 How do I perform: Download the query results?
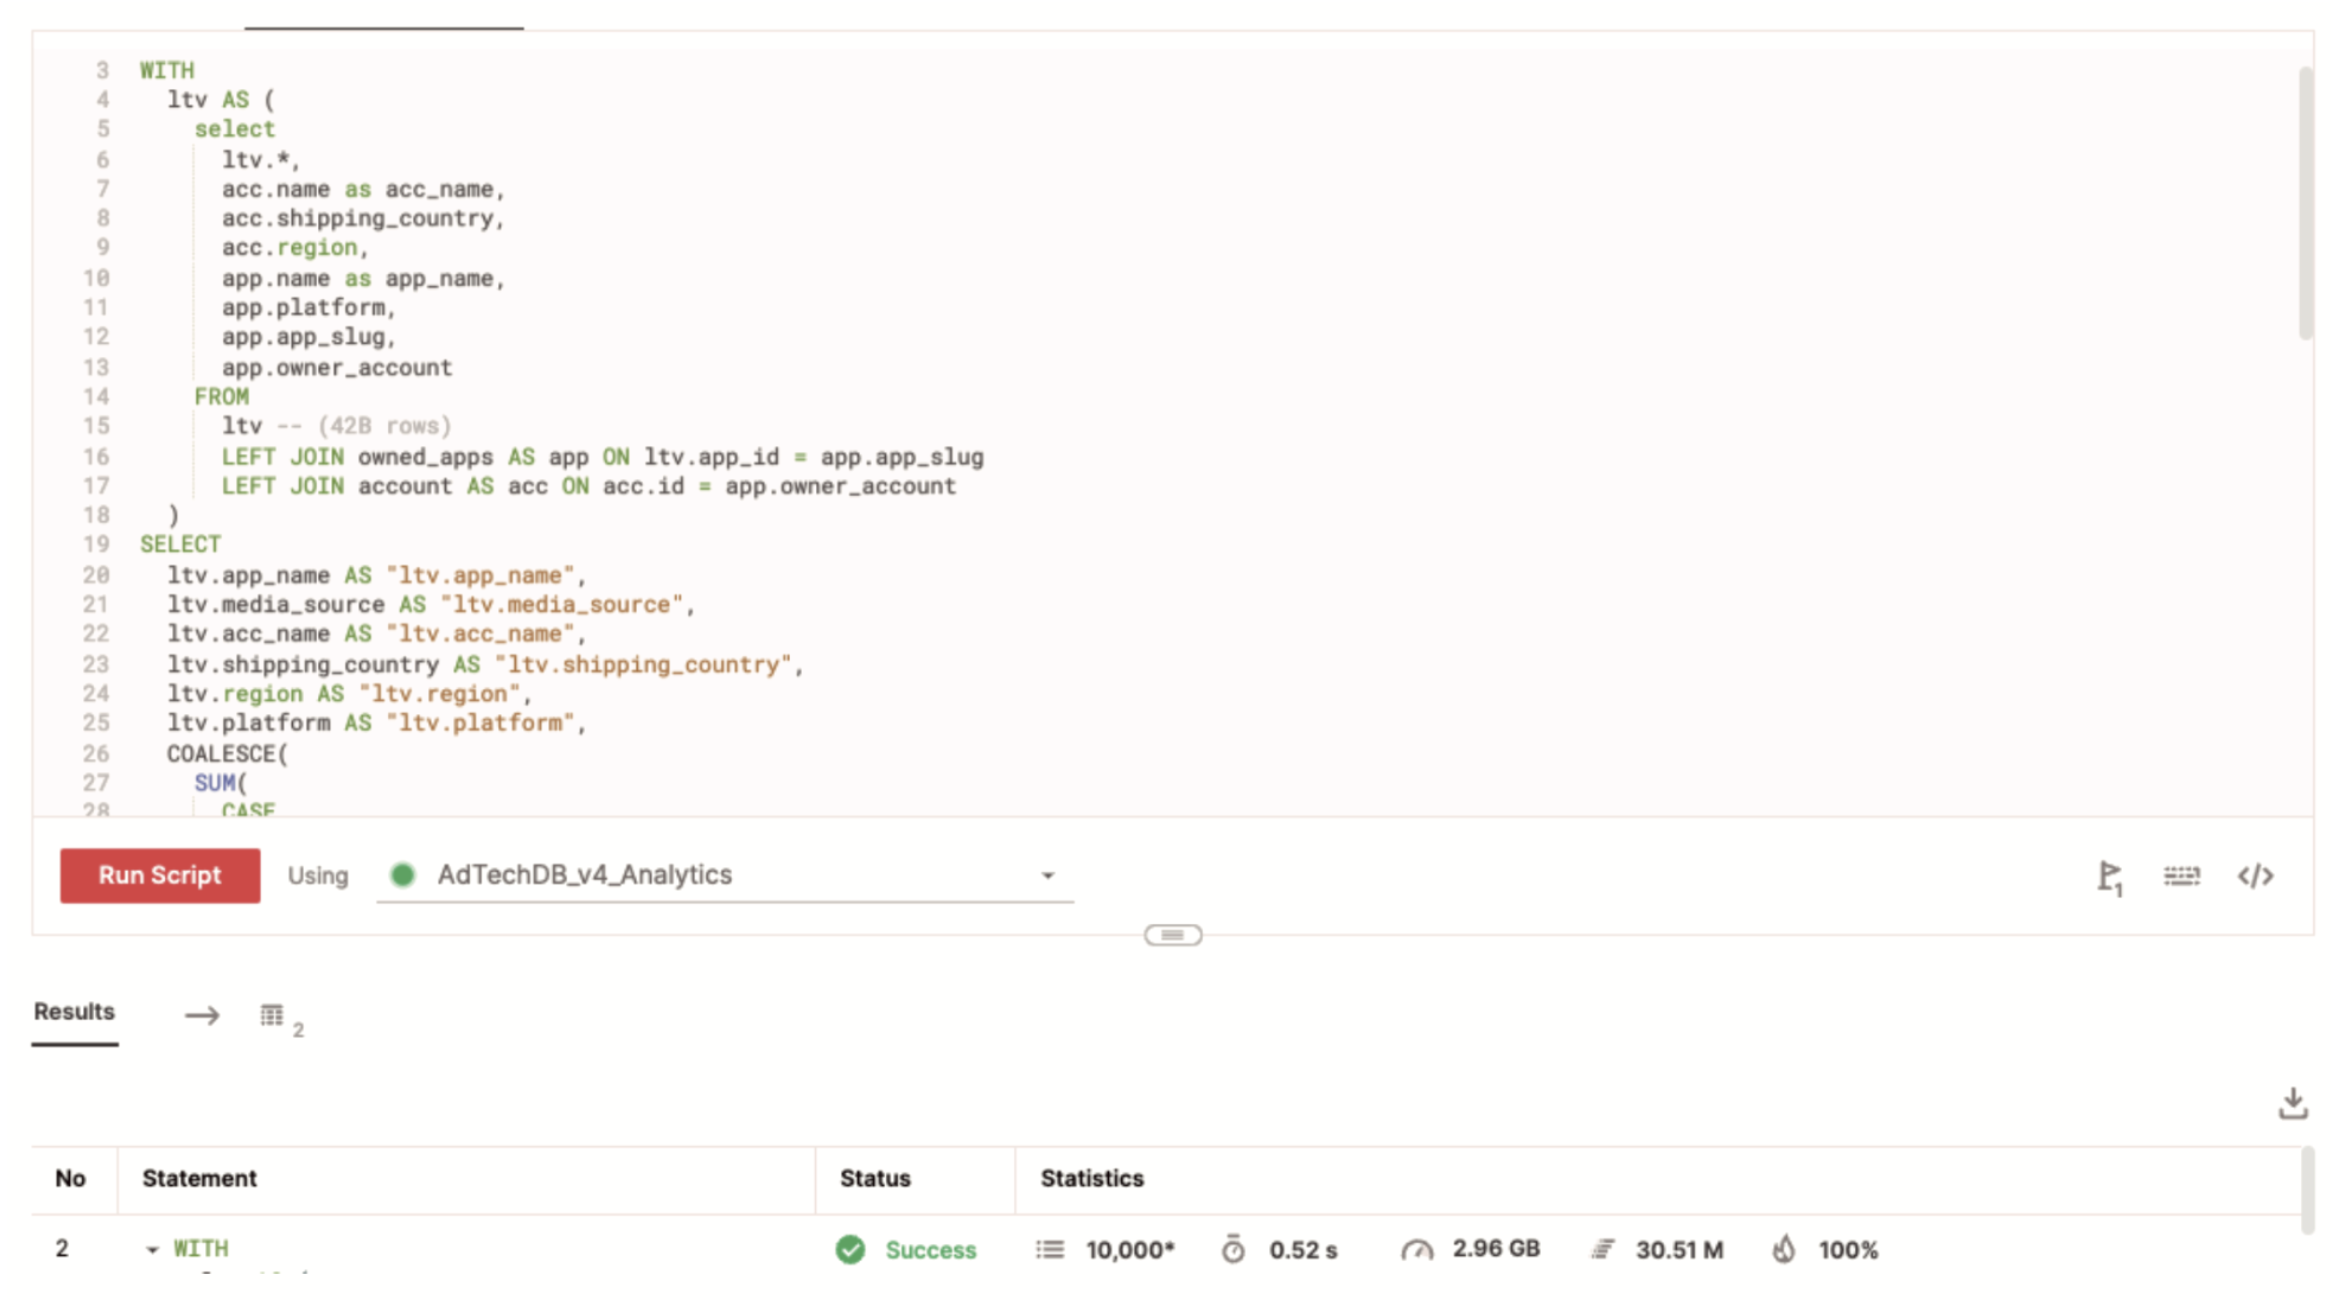click(x=2292, y=1103)
